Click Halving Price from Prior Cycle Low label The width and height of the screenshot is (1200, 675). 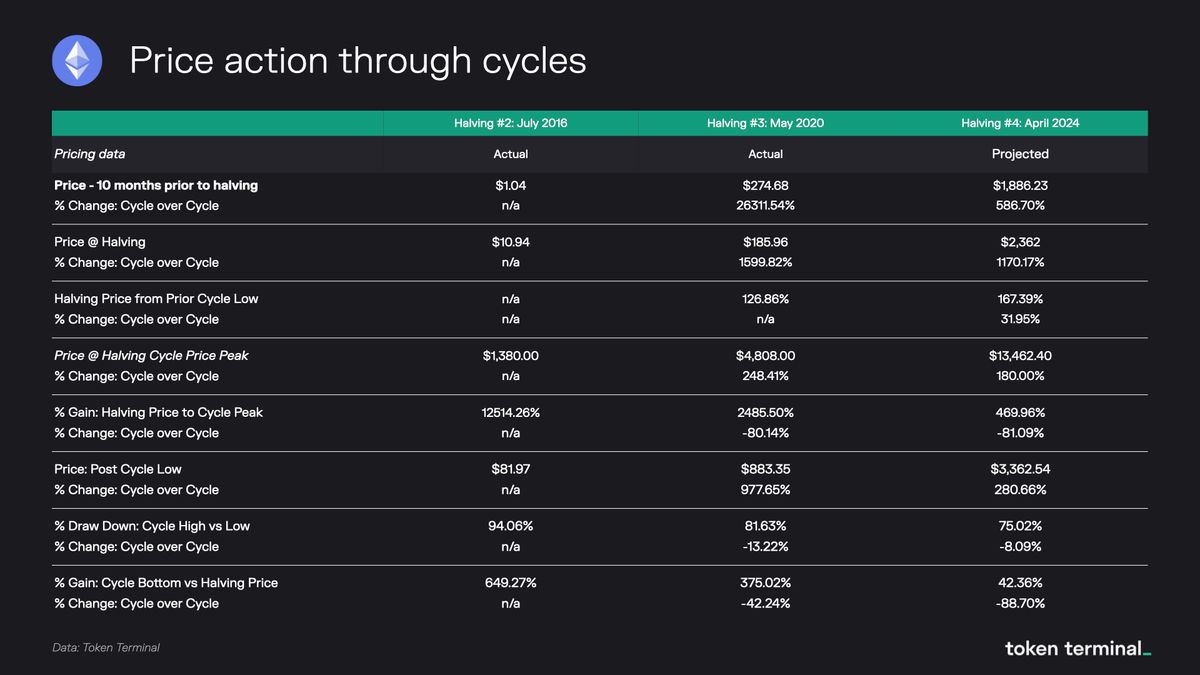[x=156, y=299]
